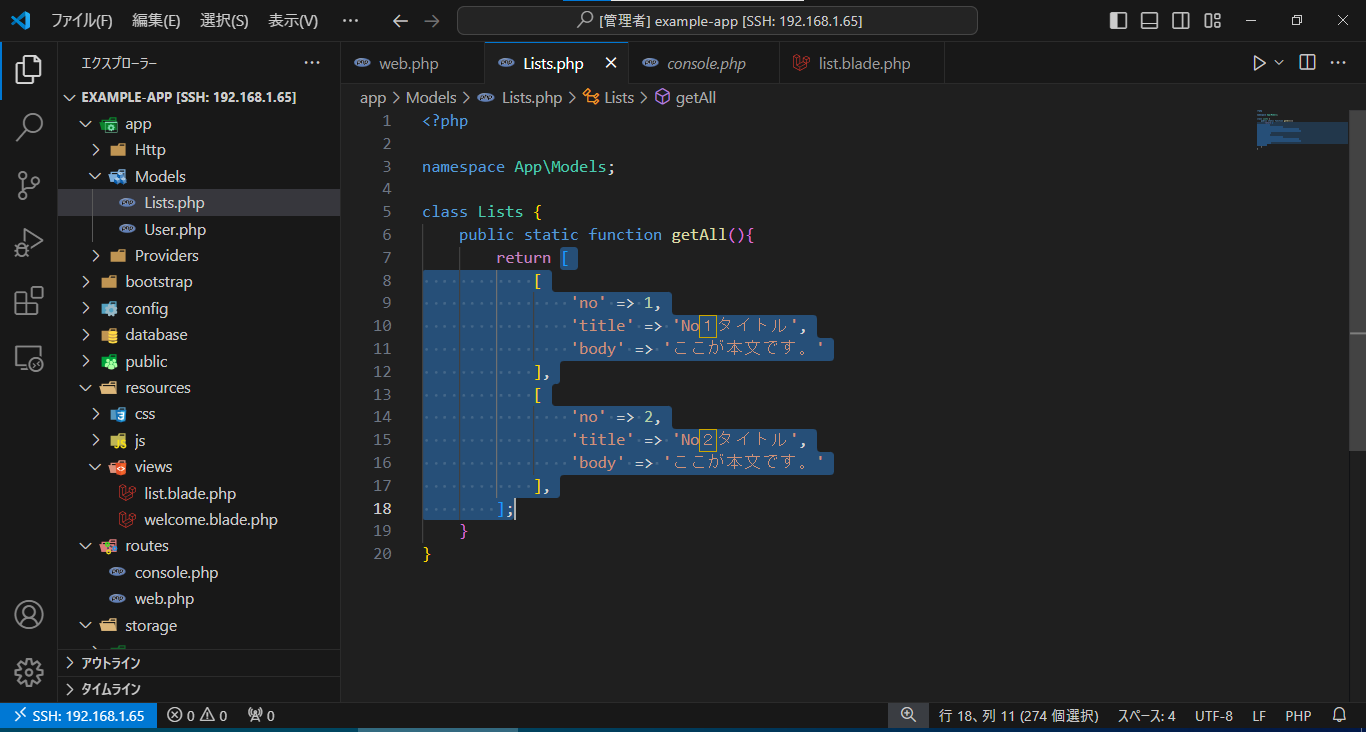
Task: Collapse the EXAMPLE-APP root folder
Action: click(199, 97)
